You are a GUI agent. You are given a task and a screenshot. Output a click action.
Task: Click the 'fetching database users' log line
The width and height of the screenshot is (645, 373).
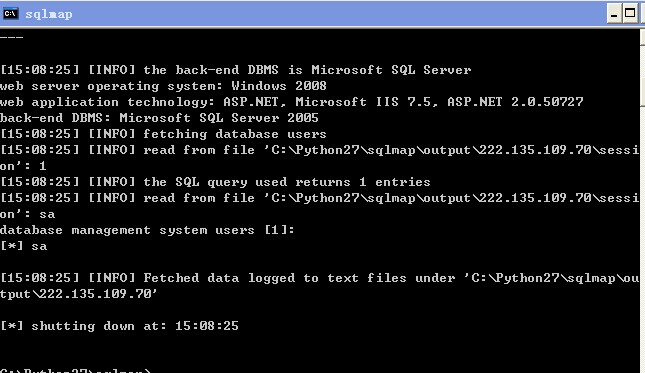click(x=163, y=134)
